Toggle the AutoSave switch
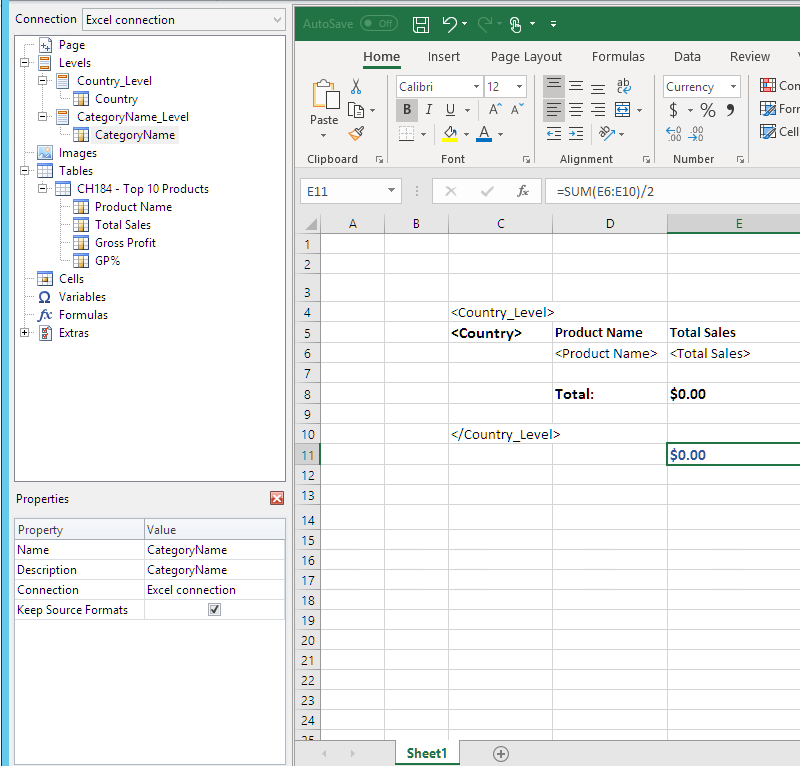The width and height of the screenshot is (800, 766). 378,24
